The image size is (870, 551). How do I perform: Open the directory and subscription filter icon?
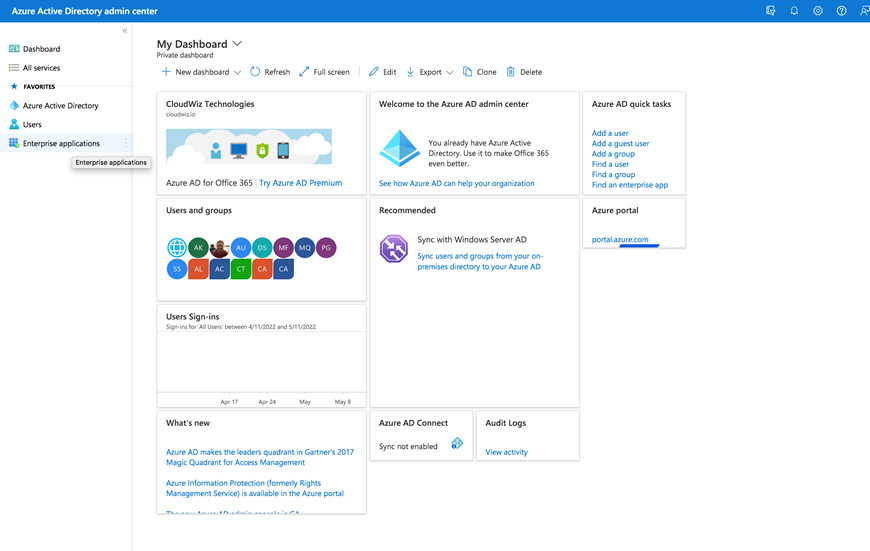pos(770,11)
